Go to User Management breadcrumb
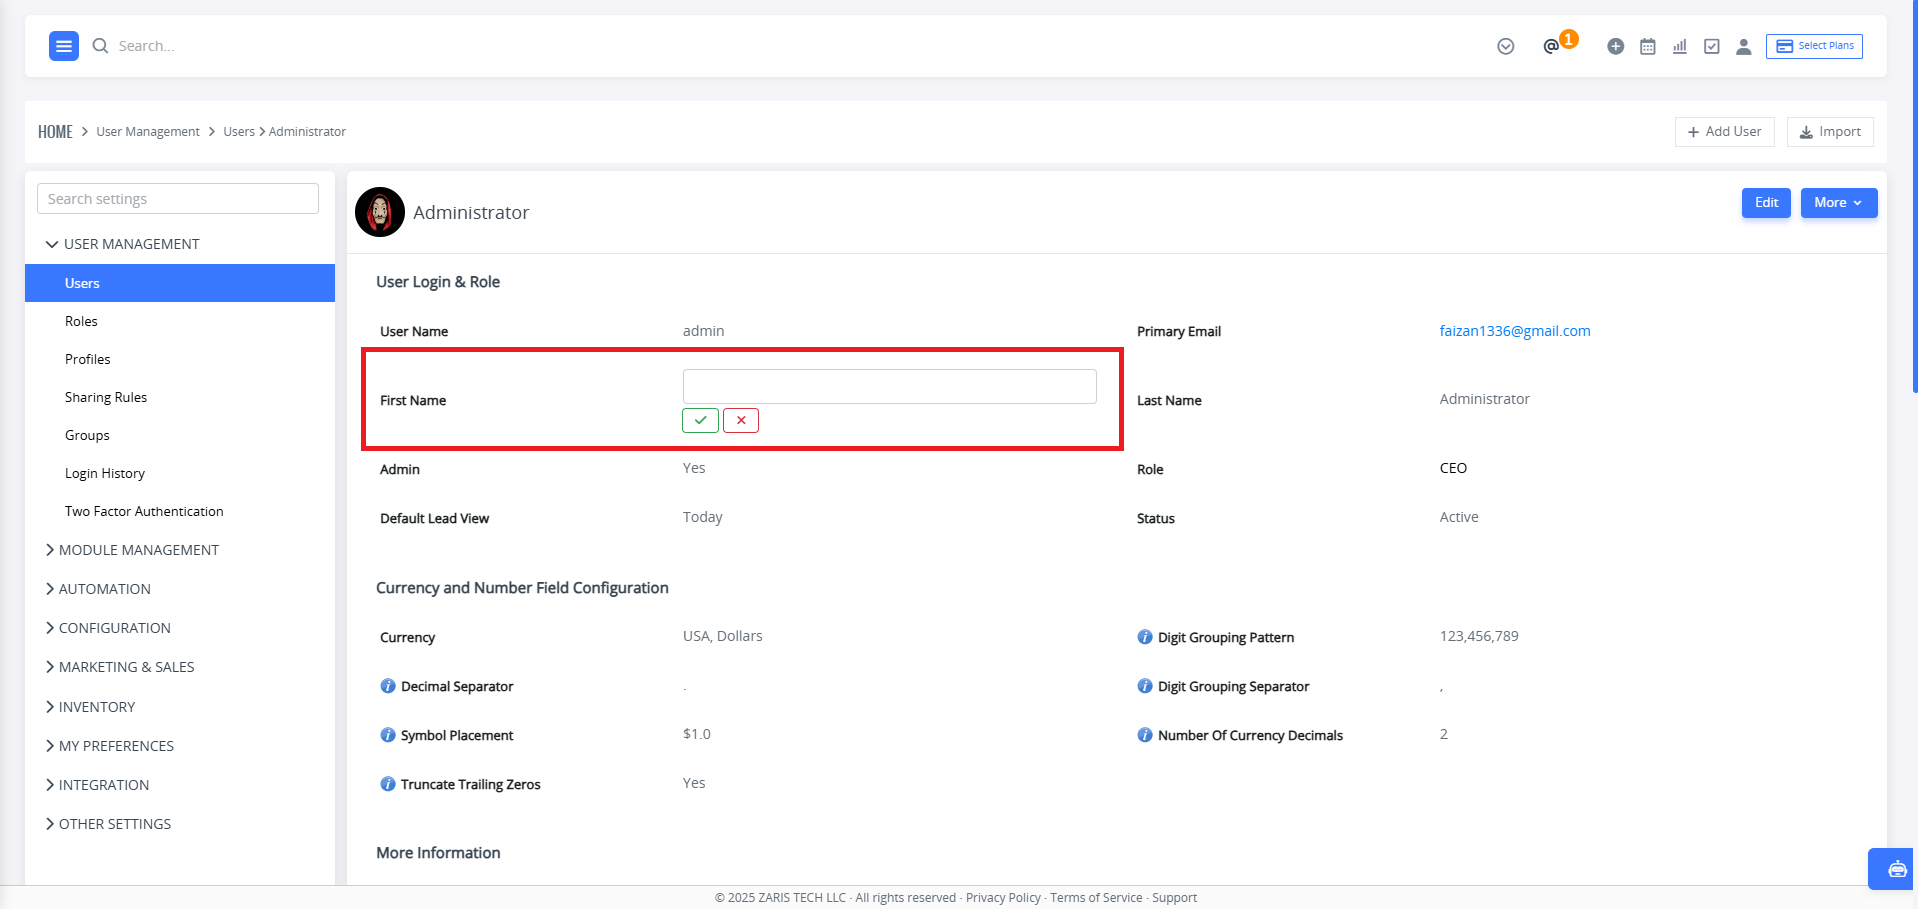The image size is (1918, 909). 148,132
